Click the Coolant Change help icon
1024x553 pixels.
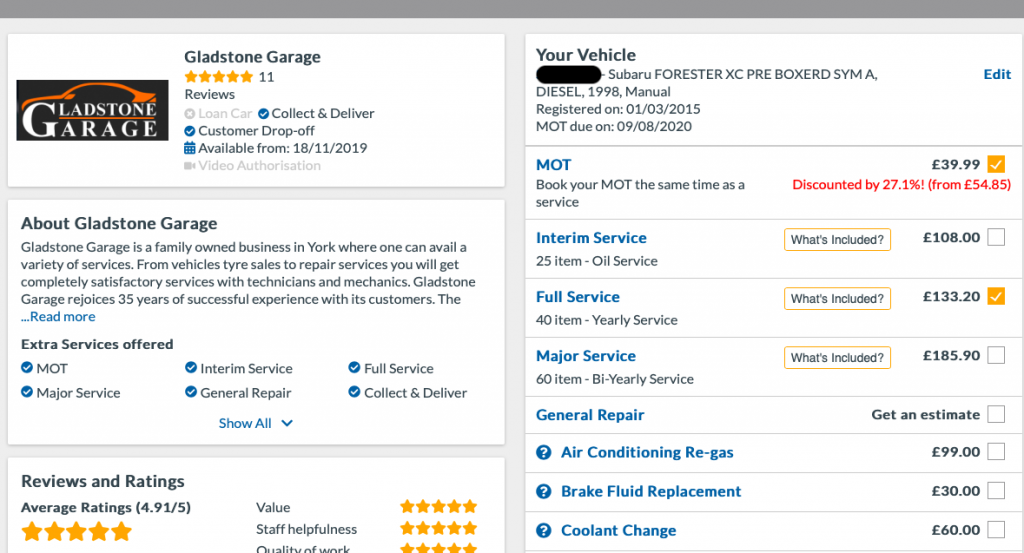click(544, 530)
